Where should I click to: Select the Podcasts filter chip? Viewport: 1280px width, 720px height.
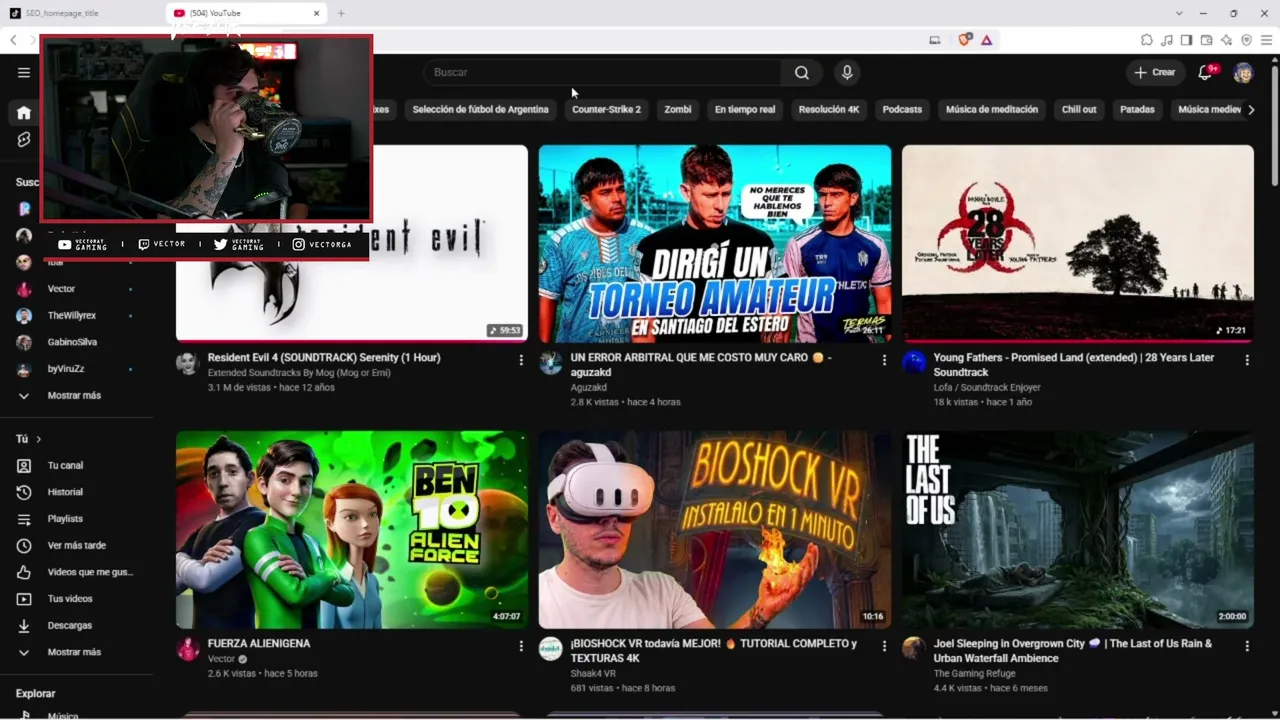coord(902,110)
